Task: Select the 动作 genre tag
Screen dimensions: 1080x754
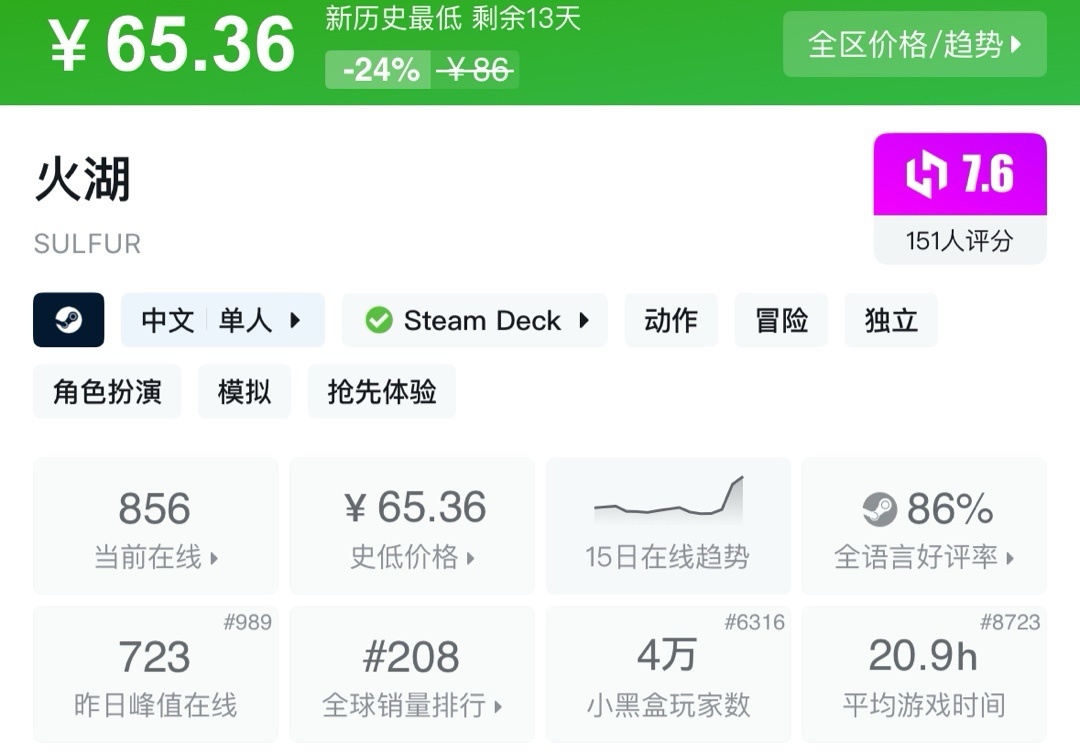Action: click(x=671, y=320)
